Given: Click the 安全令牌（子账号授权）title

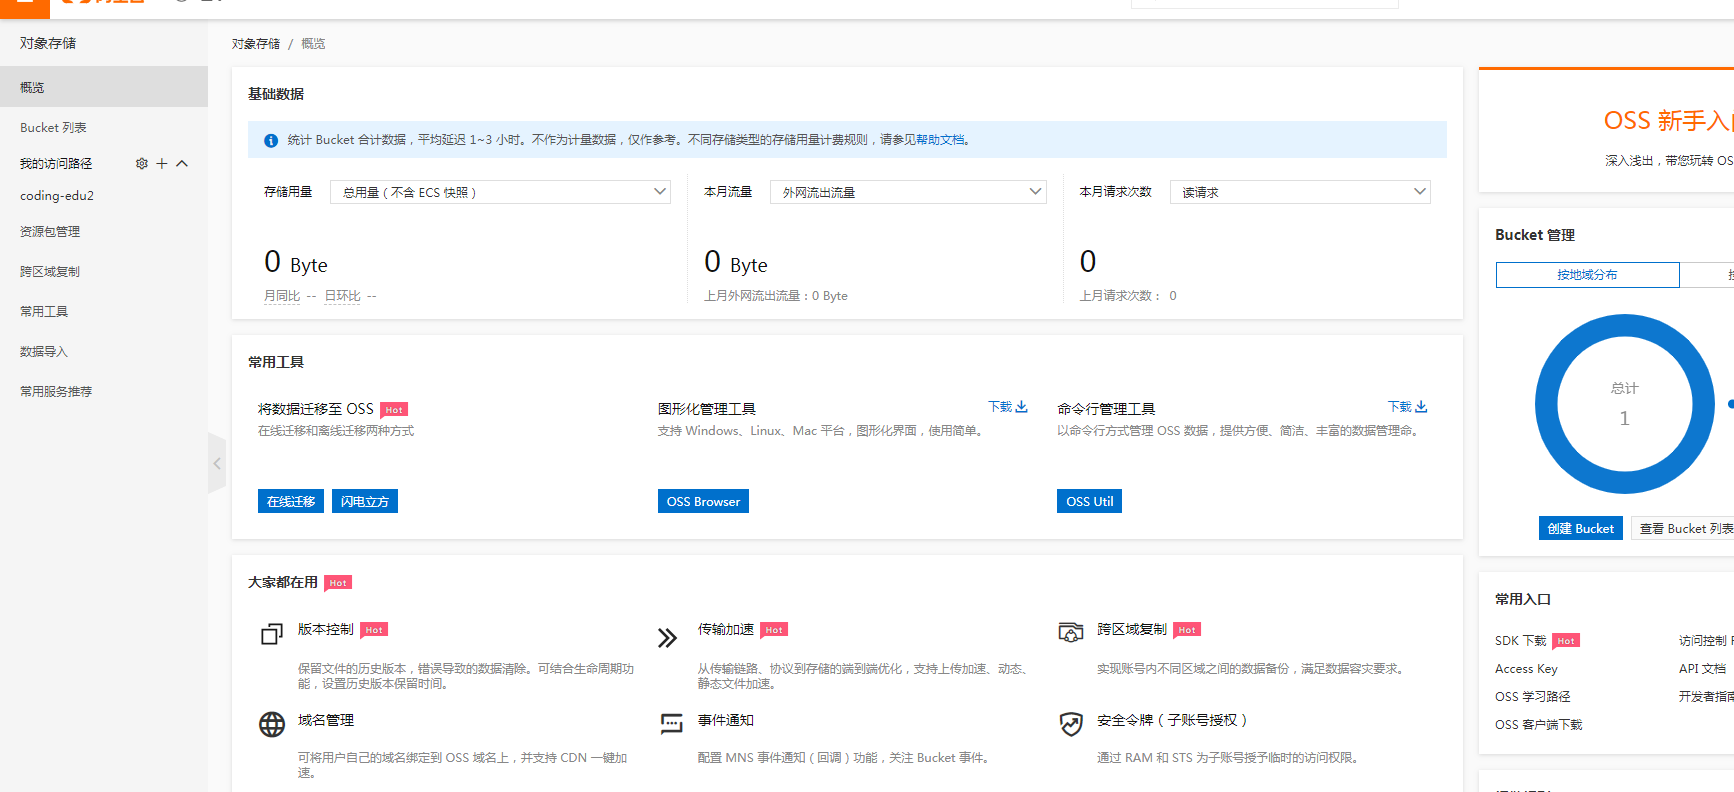Looking at the screenshot, I should point(1172,720).
